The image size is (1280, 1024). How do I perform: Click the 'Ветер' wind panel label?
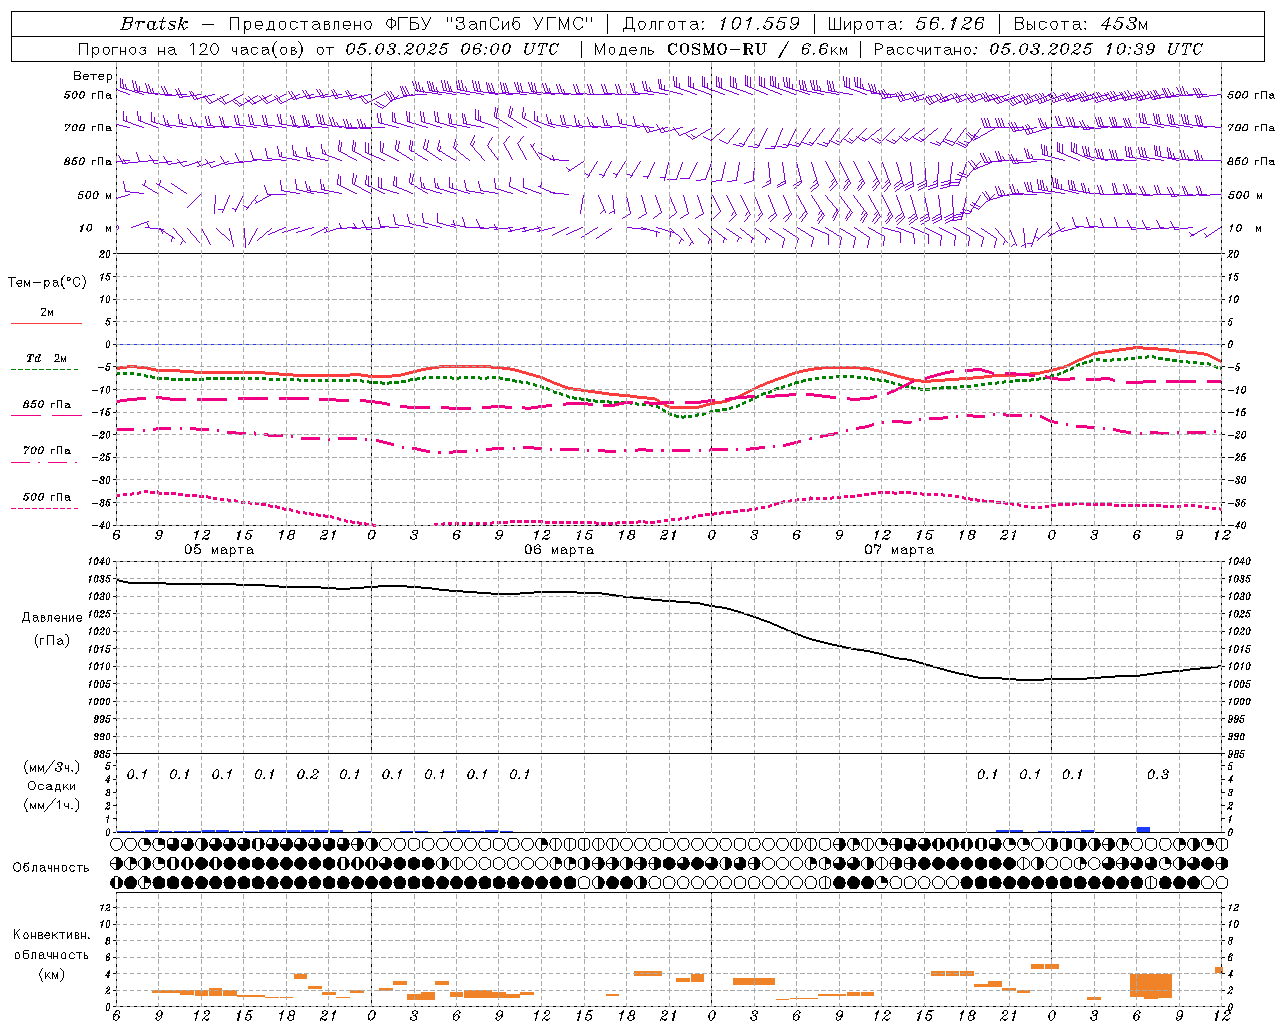92,76
